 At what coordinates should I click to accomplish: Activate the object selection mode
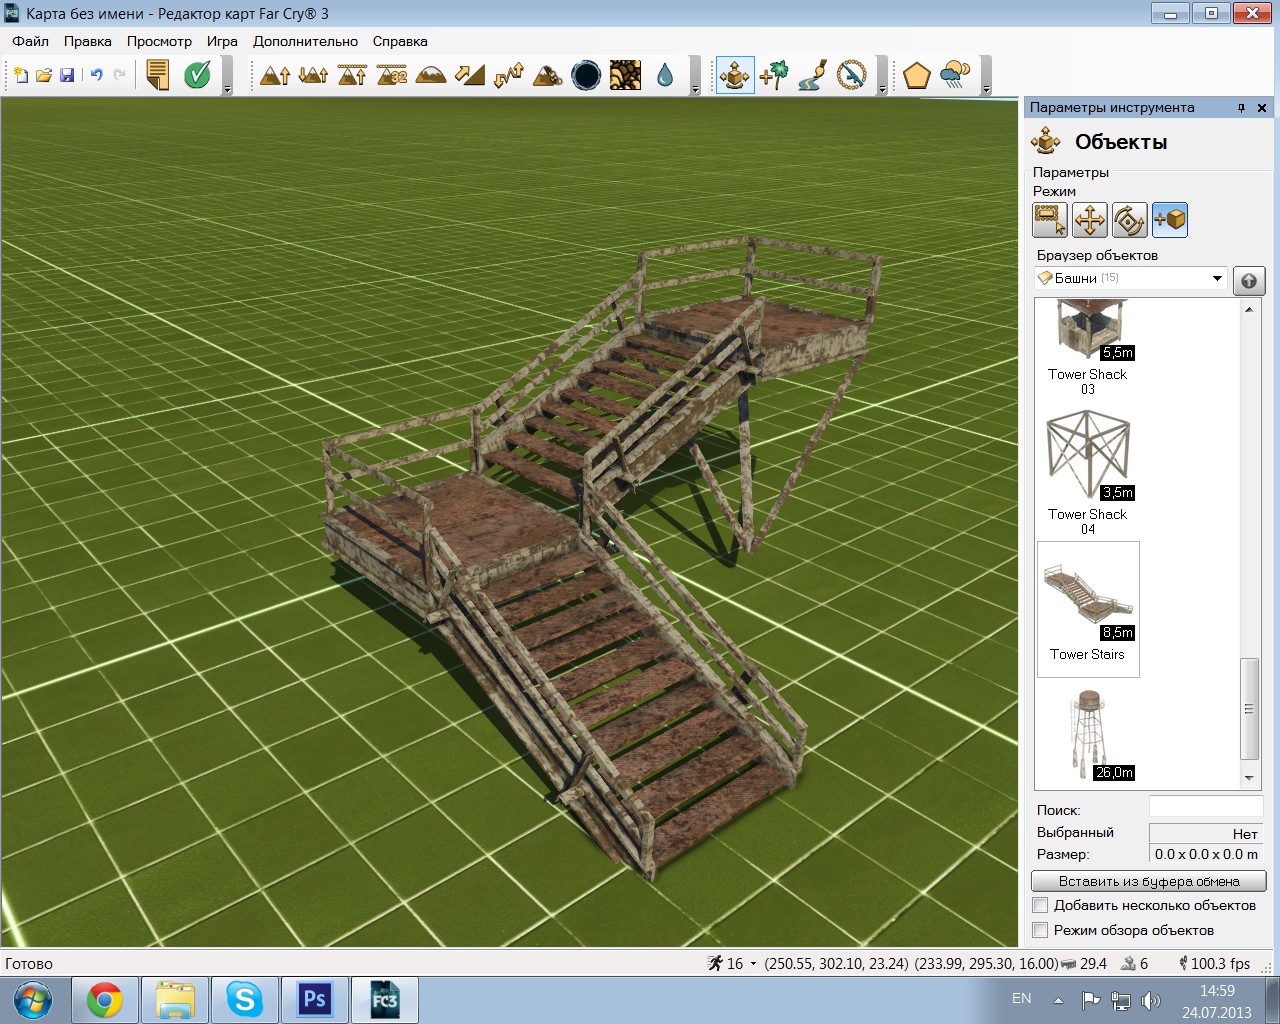tap(1050, 220)
